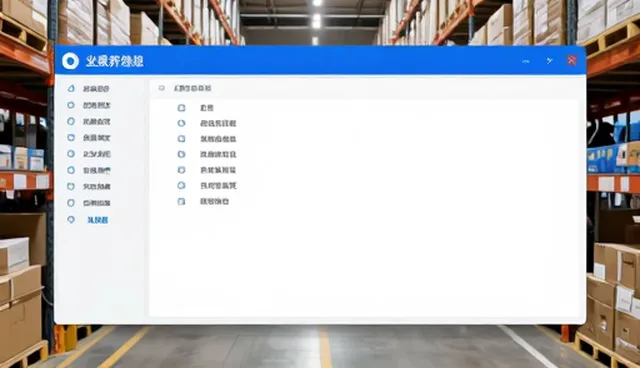
Task: Select the sixth row in the content list
Action: click(207, 186)
